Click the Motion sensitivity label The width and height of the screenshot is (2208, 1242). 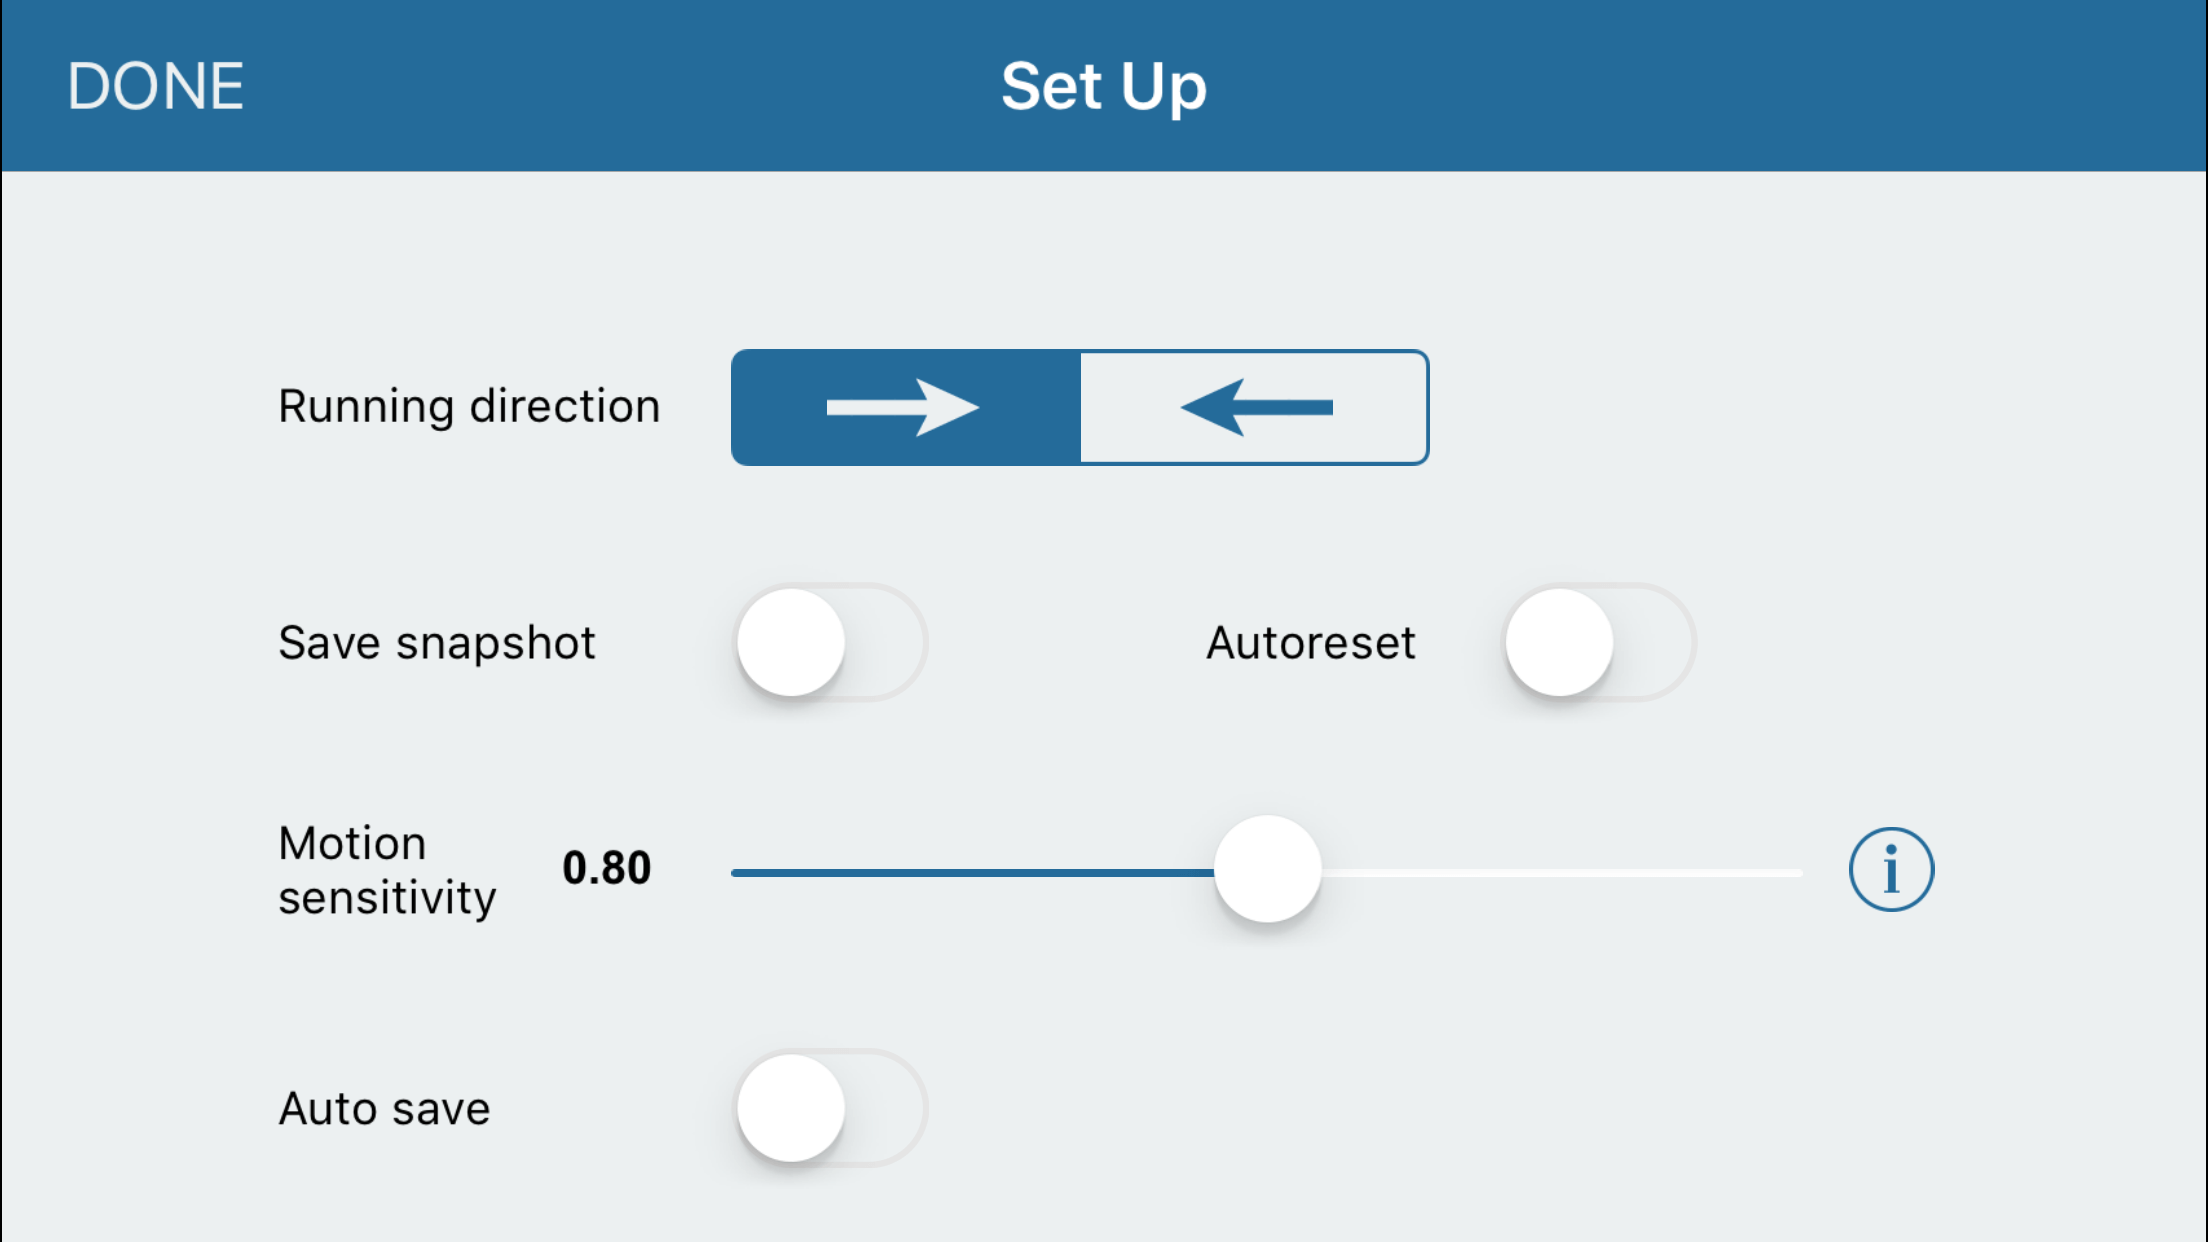point(386,870)
